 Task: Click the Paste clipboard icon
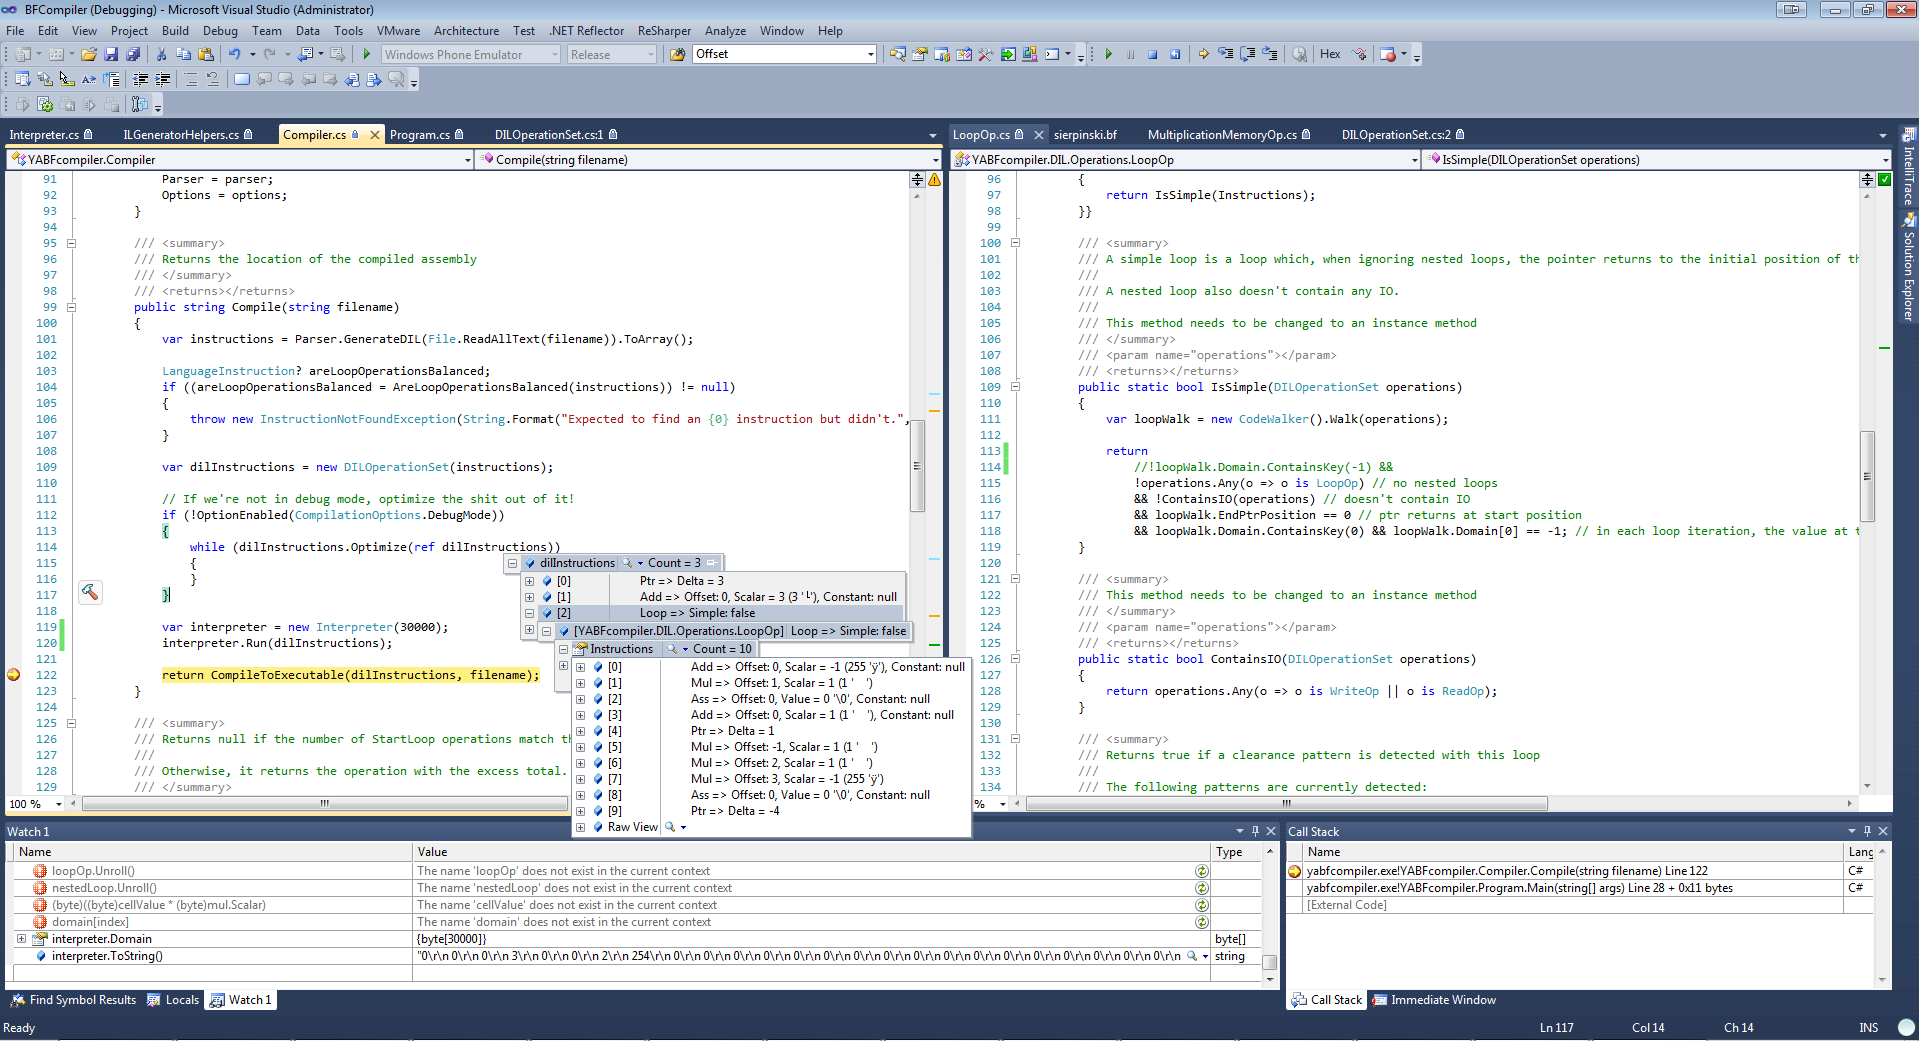coord(206,54)
